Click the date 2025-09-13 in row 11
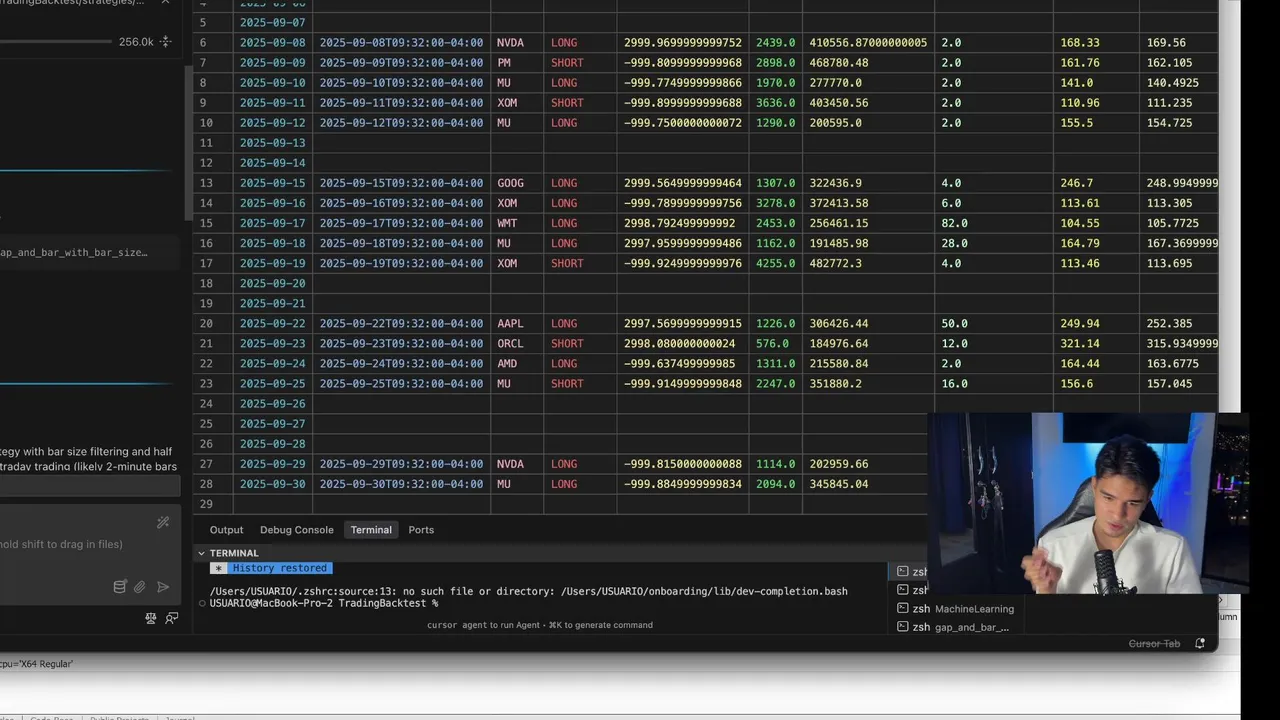Viewport: 1280px width, 720px height. [x=273, y=143]
